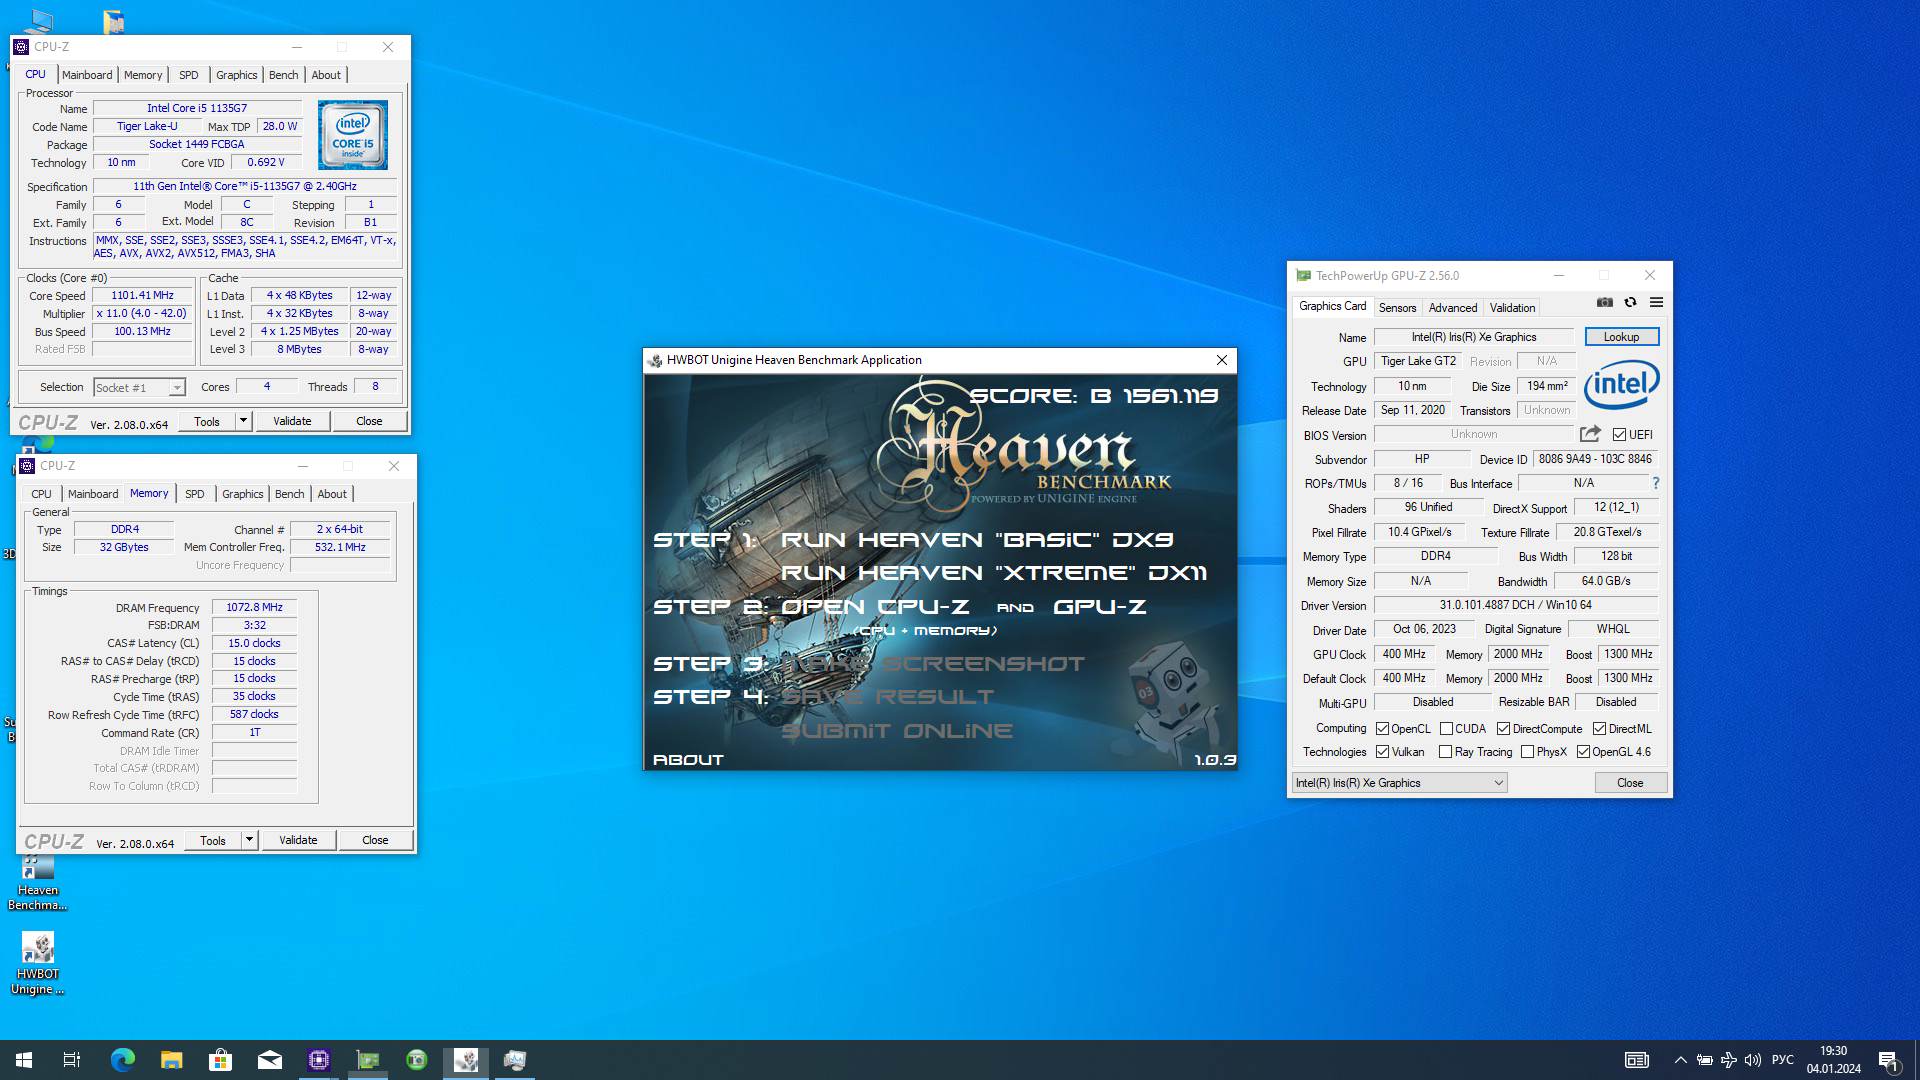Open About tab in bottom CPU-Z window
Viewport: 1920px width, 1080px height.
[x=332, y=494]
